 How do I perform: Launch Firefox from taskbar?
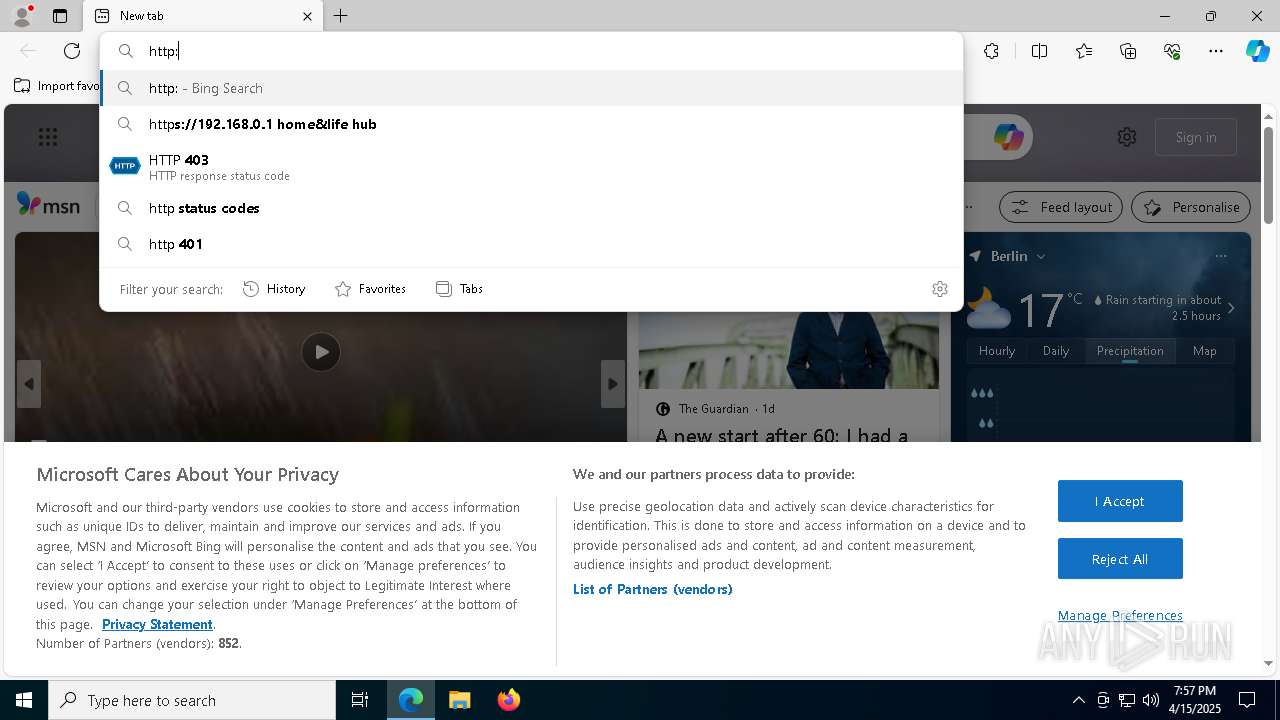[x=509, y=700]
